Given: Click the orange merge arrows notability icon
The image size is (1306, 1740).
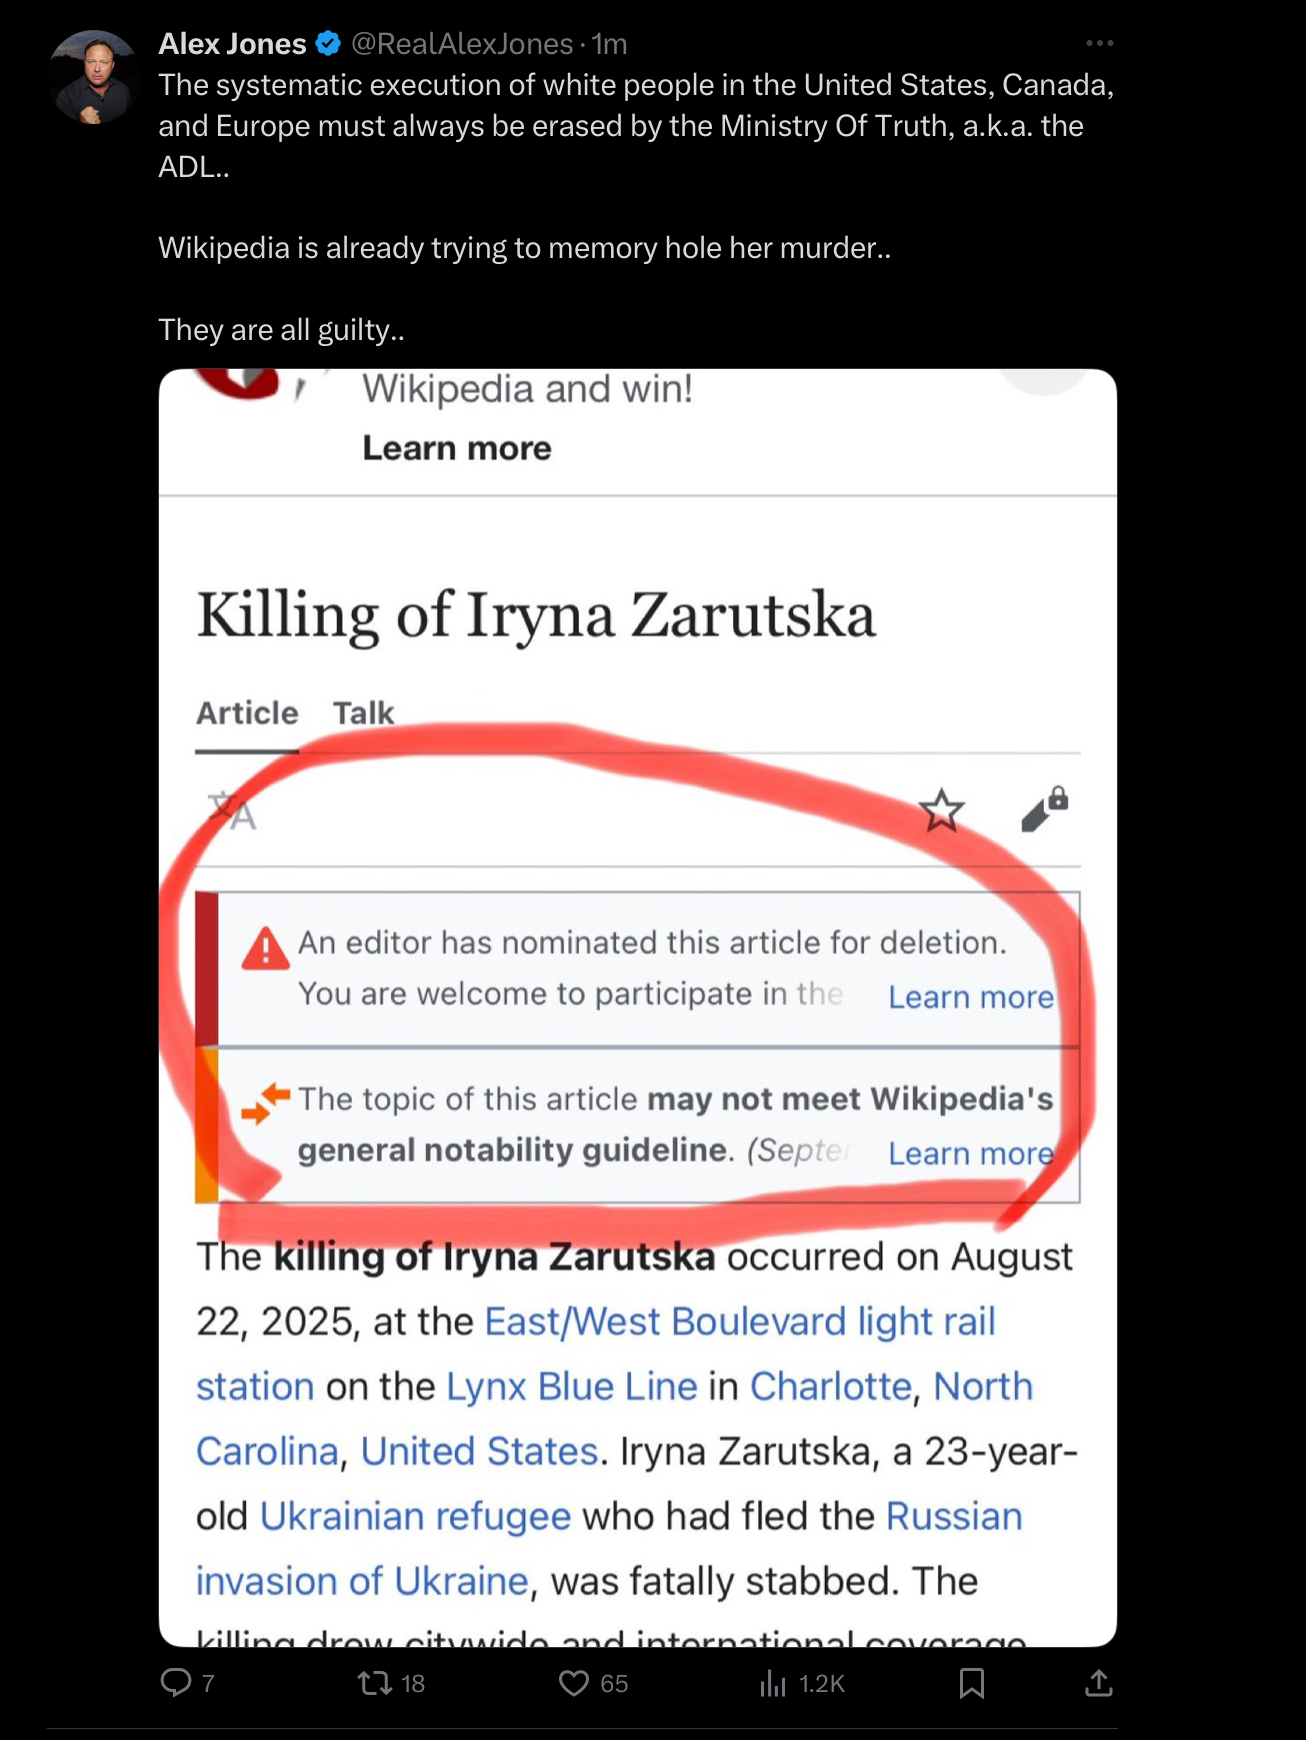Looking at the screenshot, I should pyautogui.click(x=266, y=1103).
